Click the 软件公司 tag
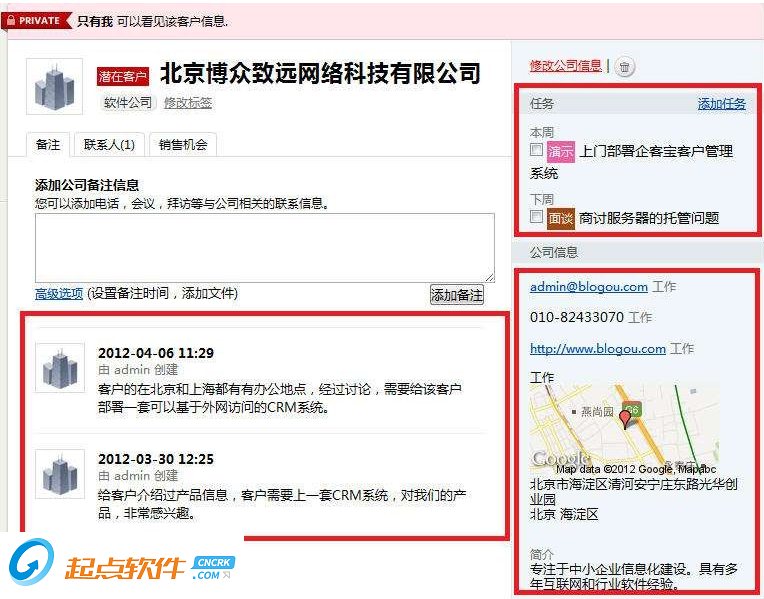764x599 pixels. (x=128, y=103)
